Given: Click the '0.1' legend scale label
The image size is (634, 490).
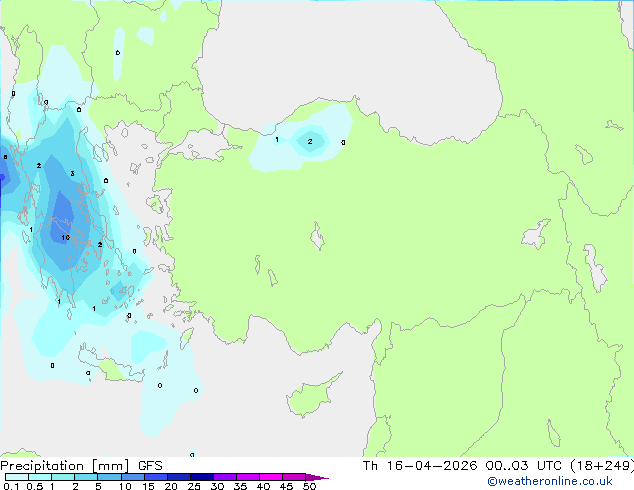Looking at the screenshot, I should (x=10, y=486).
